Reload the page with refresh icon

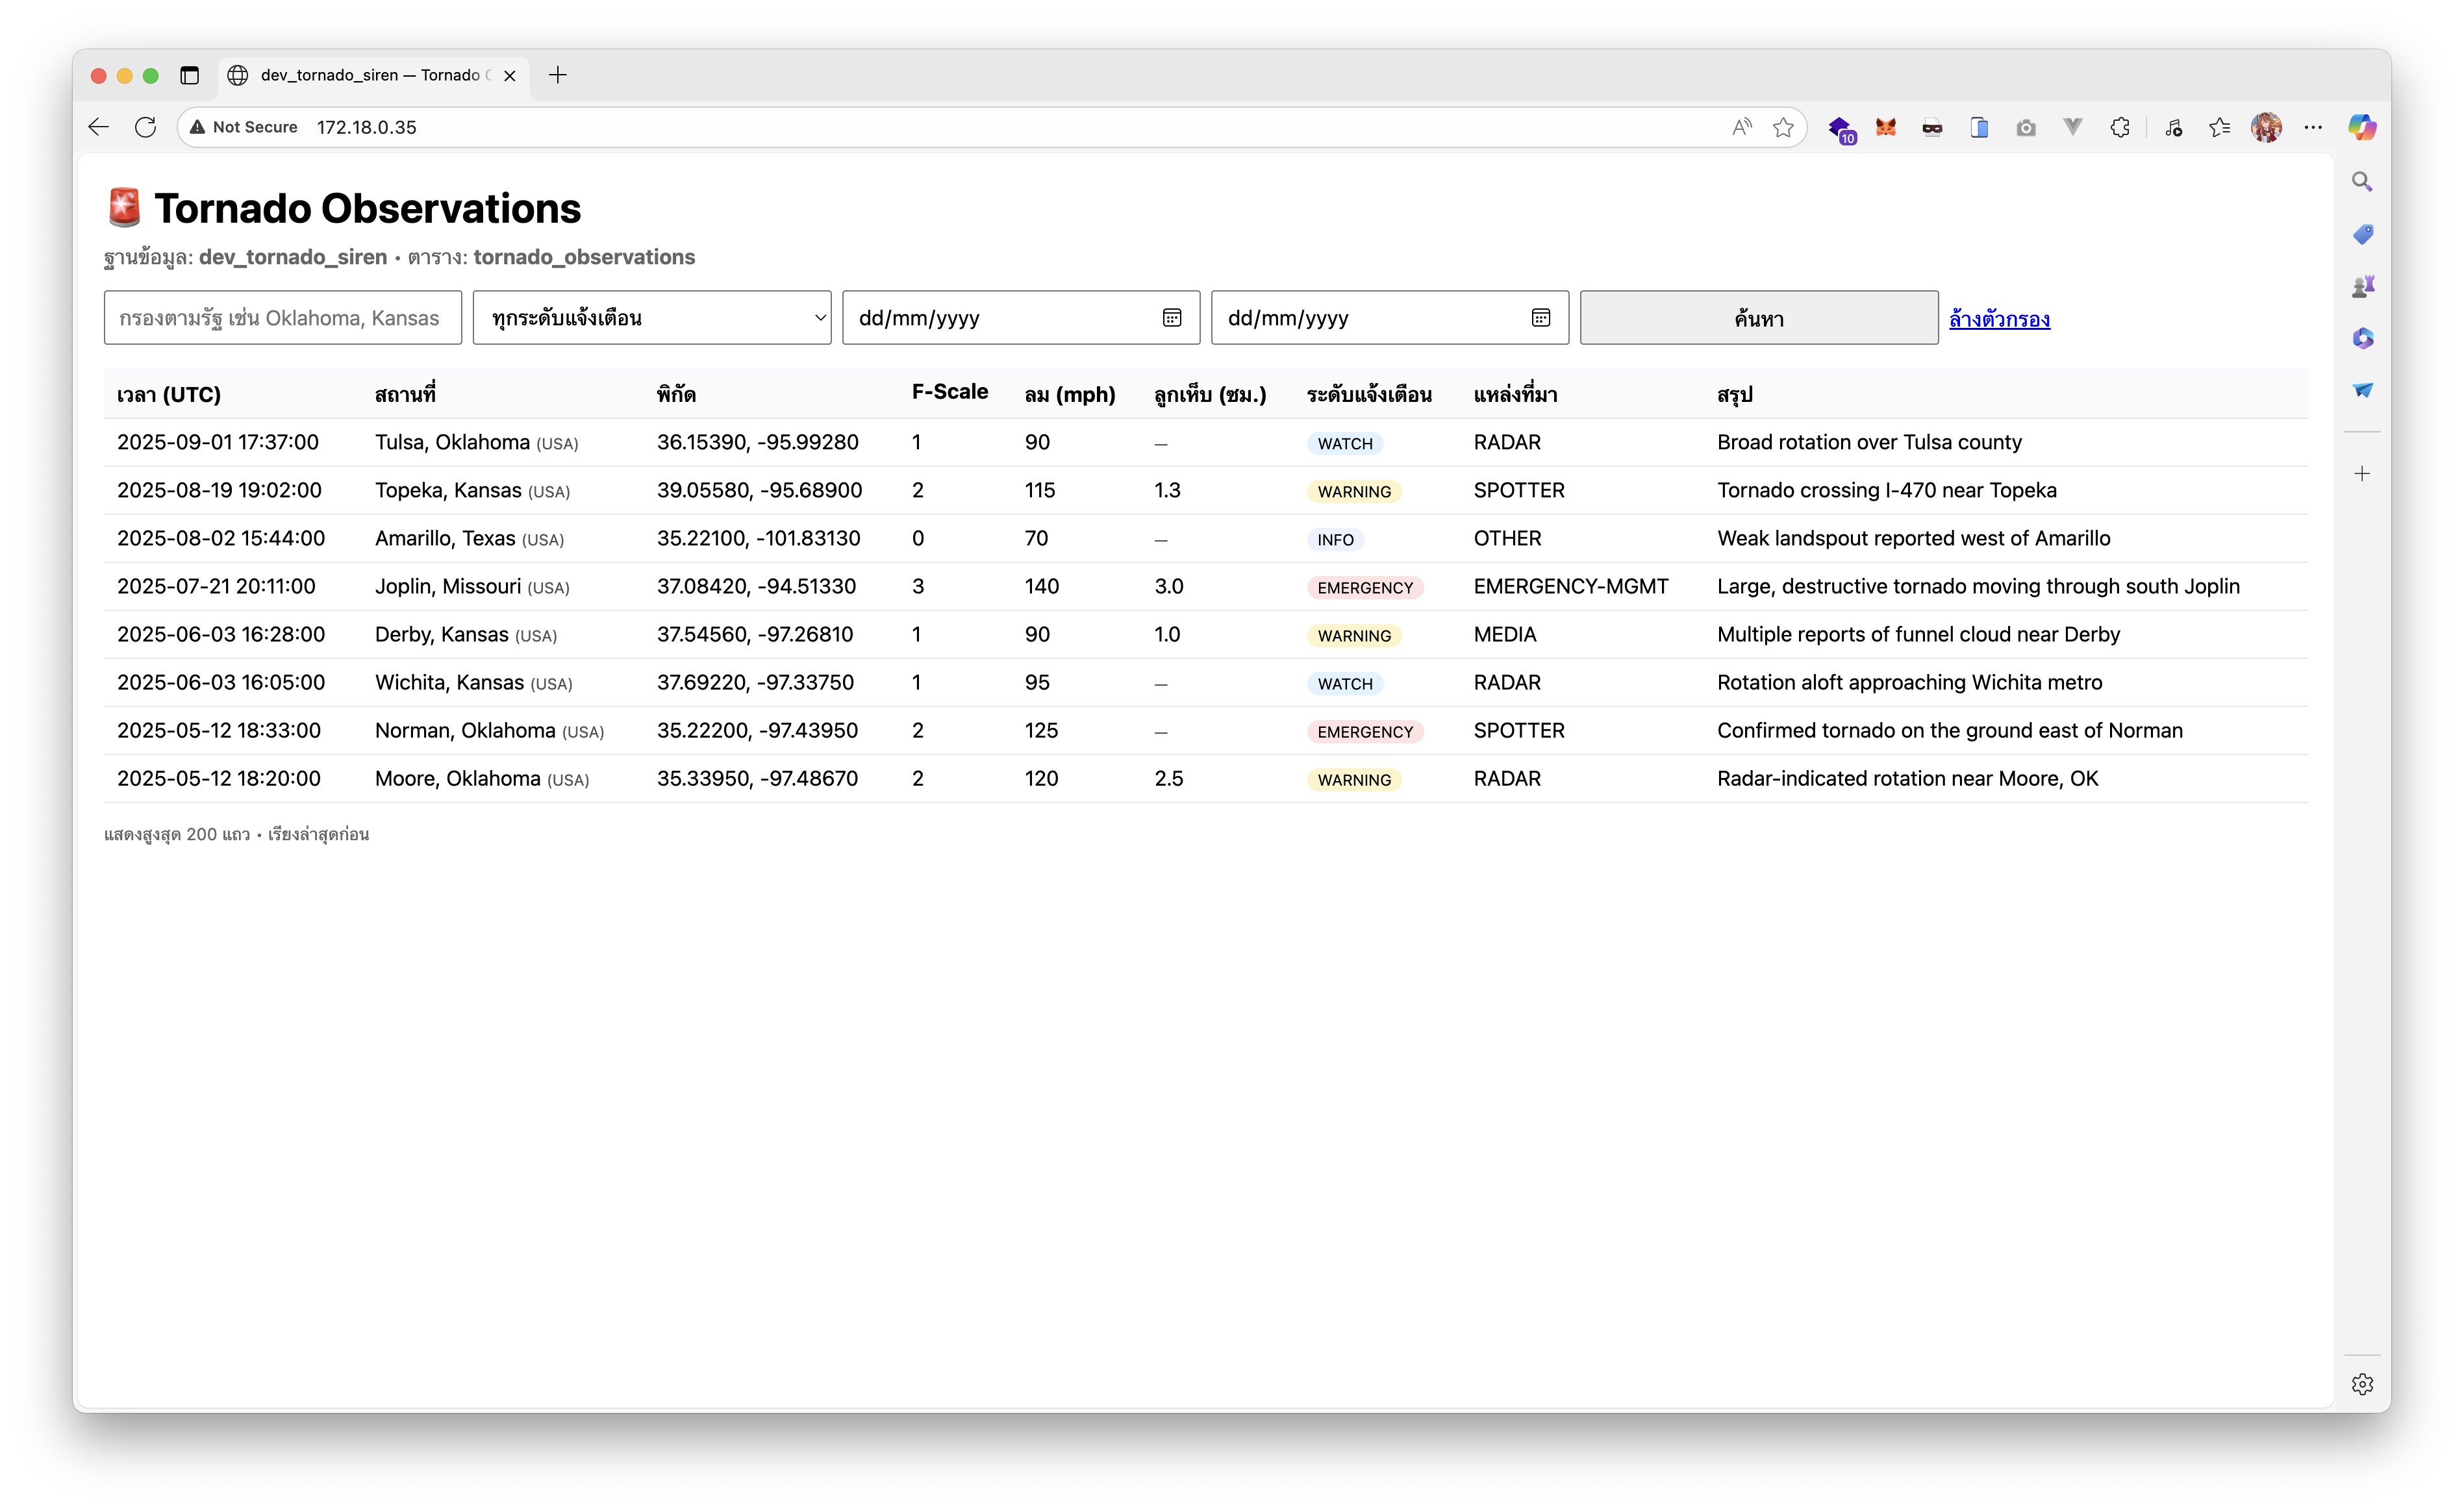[146, 127]
